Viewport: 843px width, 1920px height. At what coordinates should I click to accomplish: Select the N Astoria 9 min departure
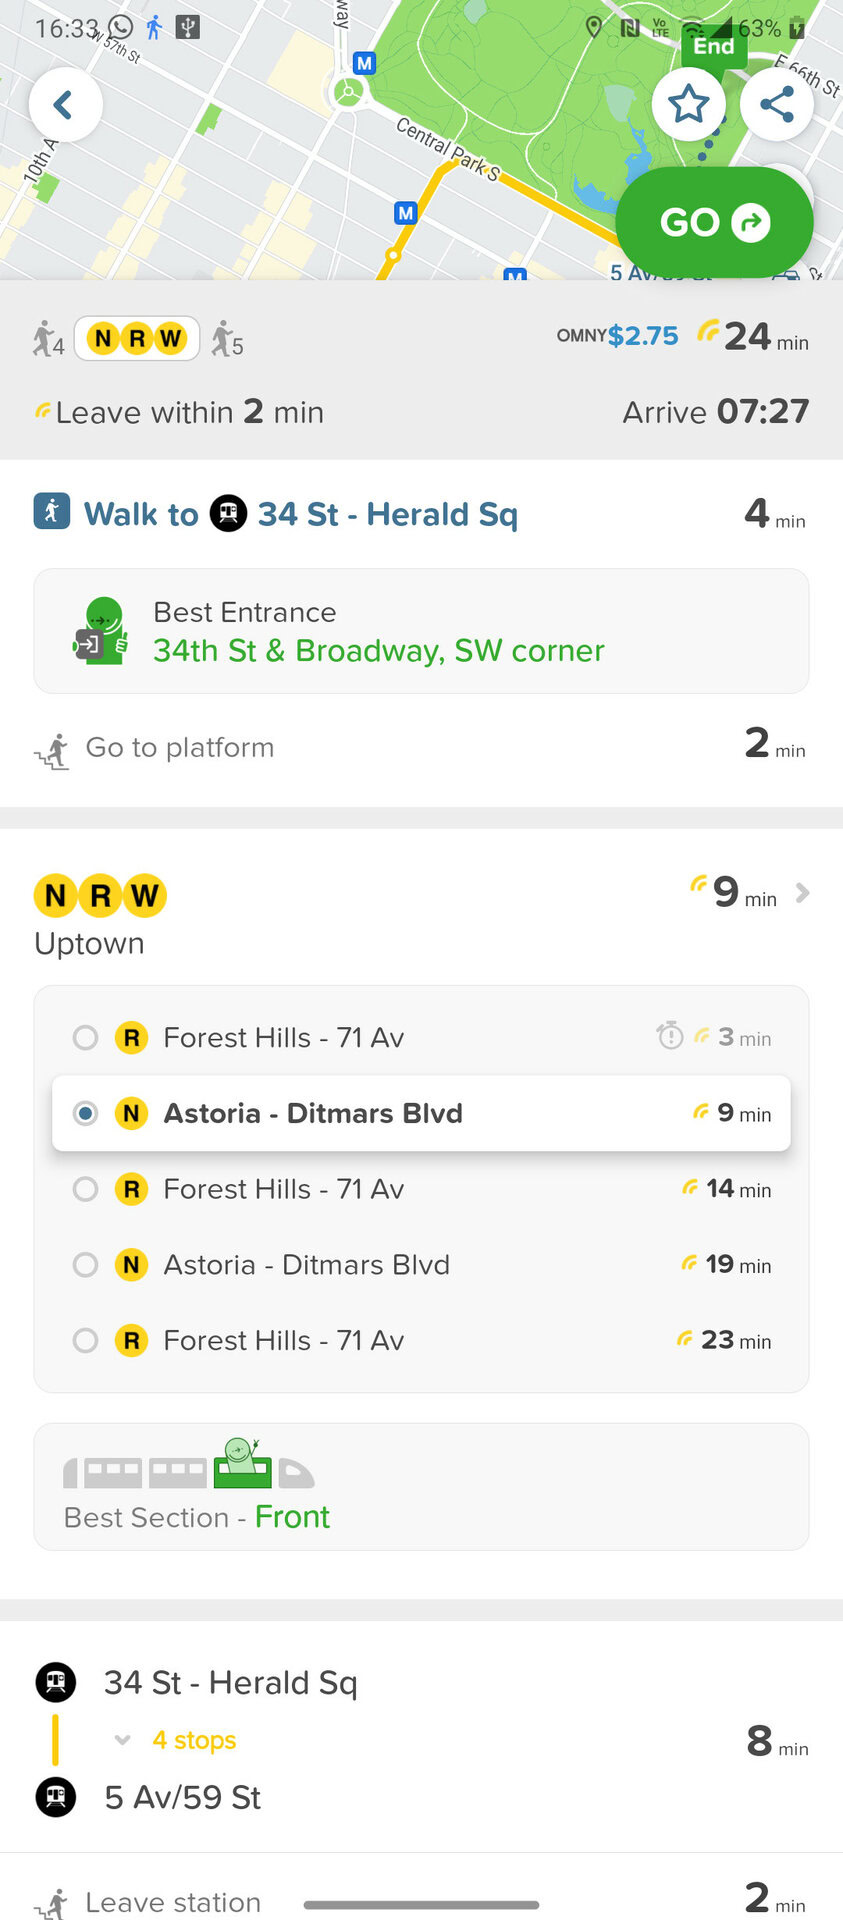(x=86, y=1113)
